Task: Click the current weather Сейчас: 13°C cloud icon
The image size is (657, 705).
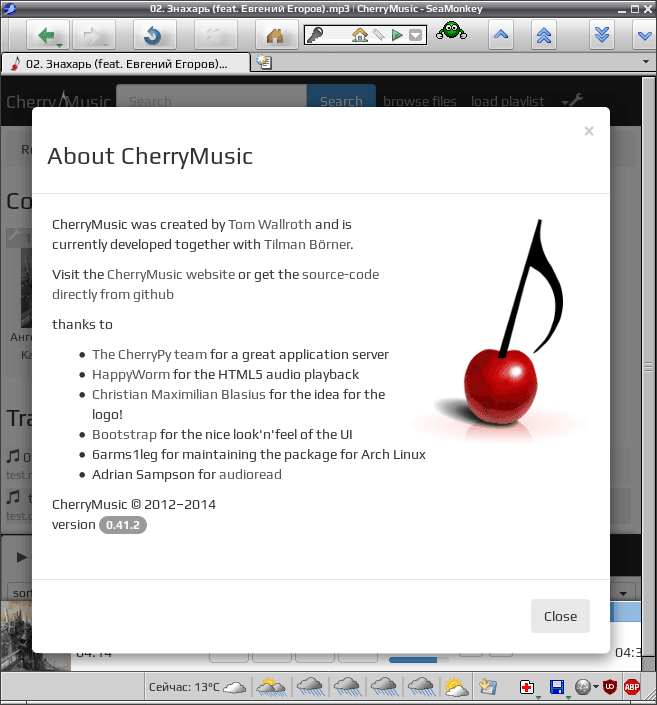Action: 235,687
